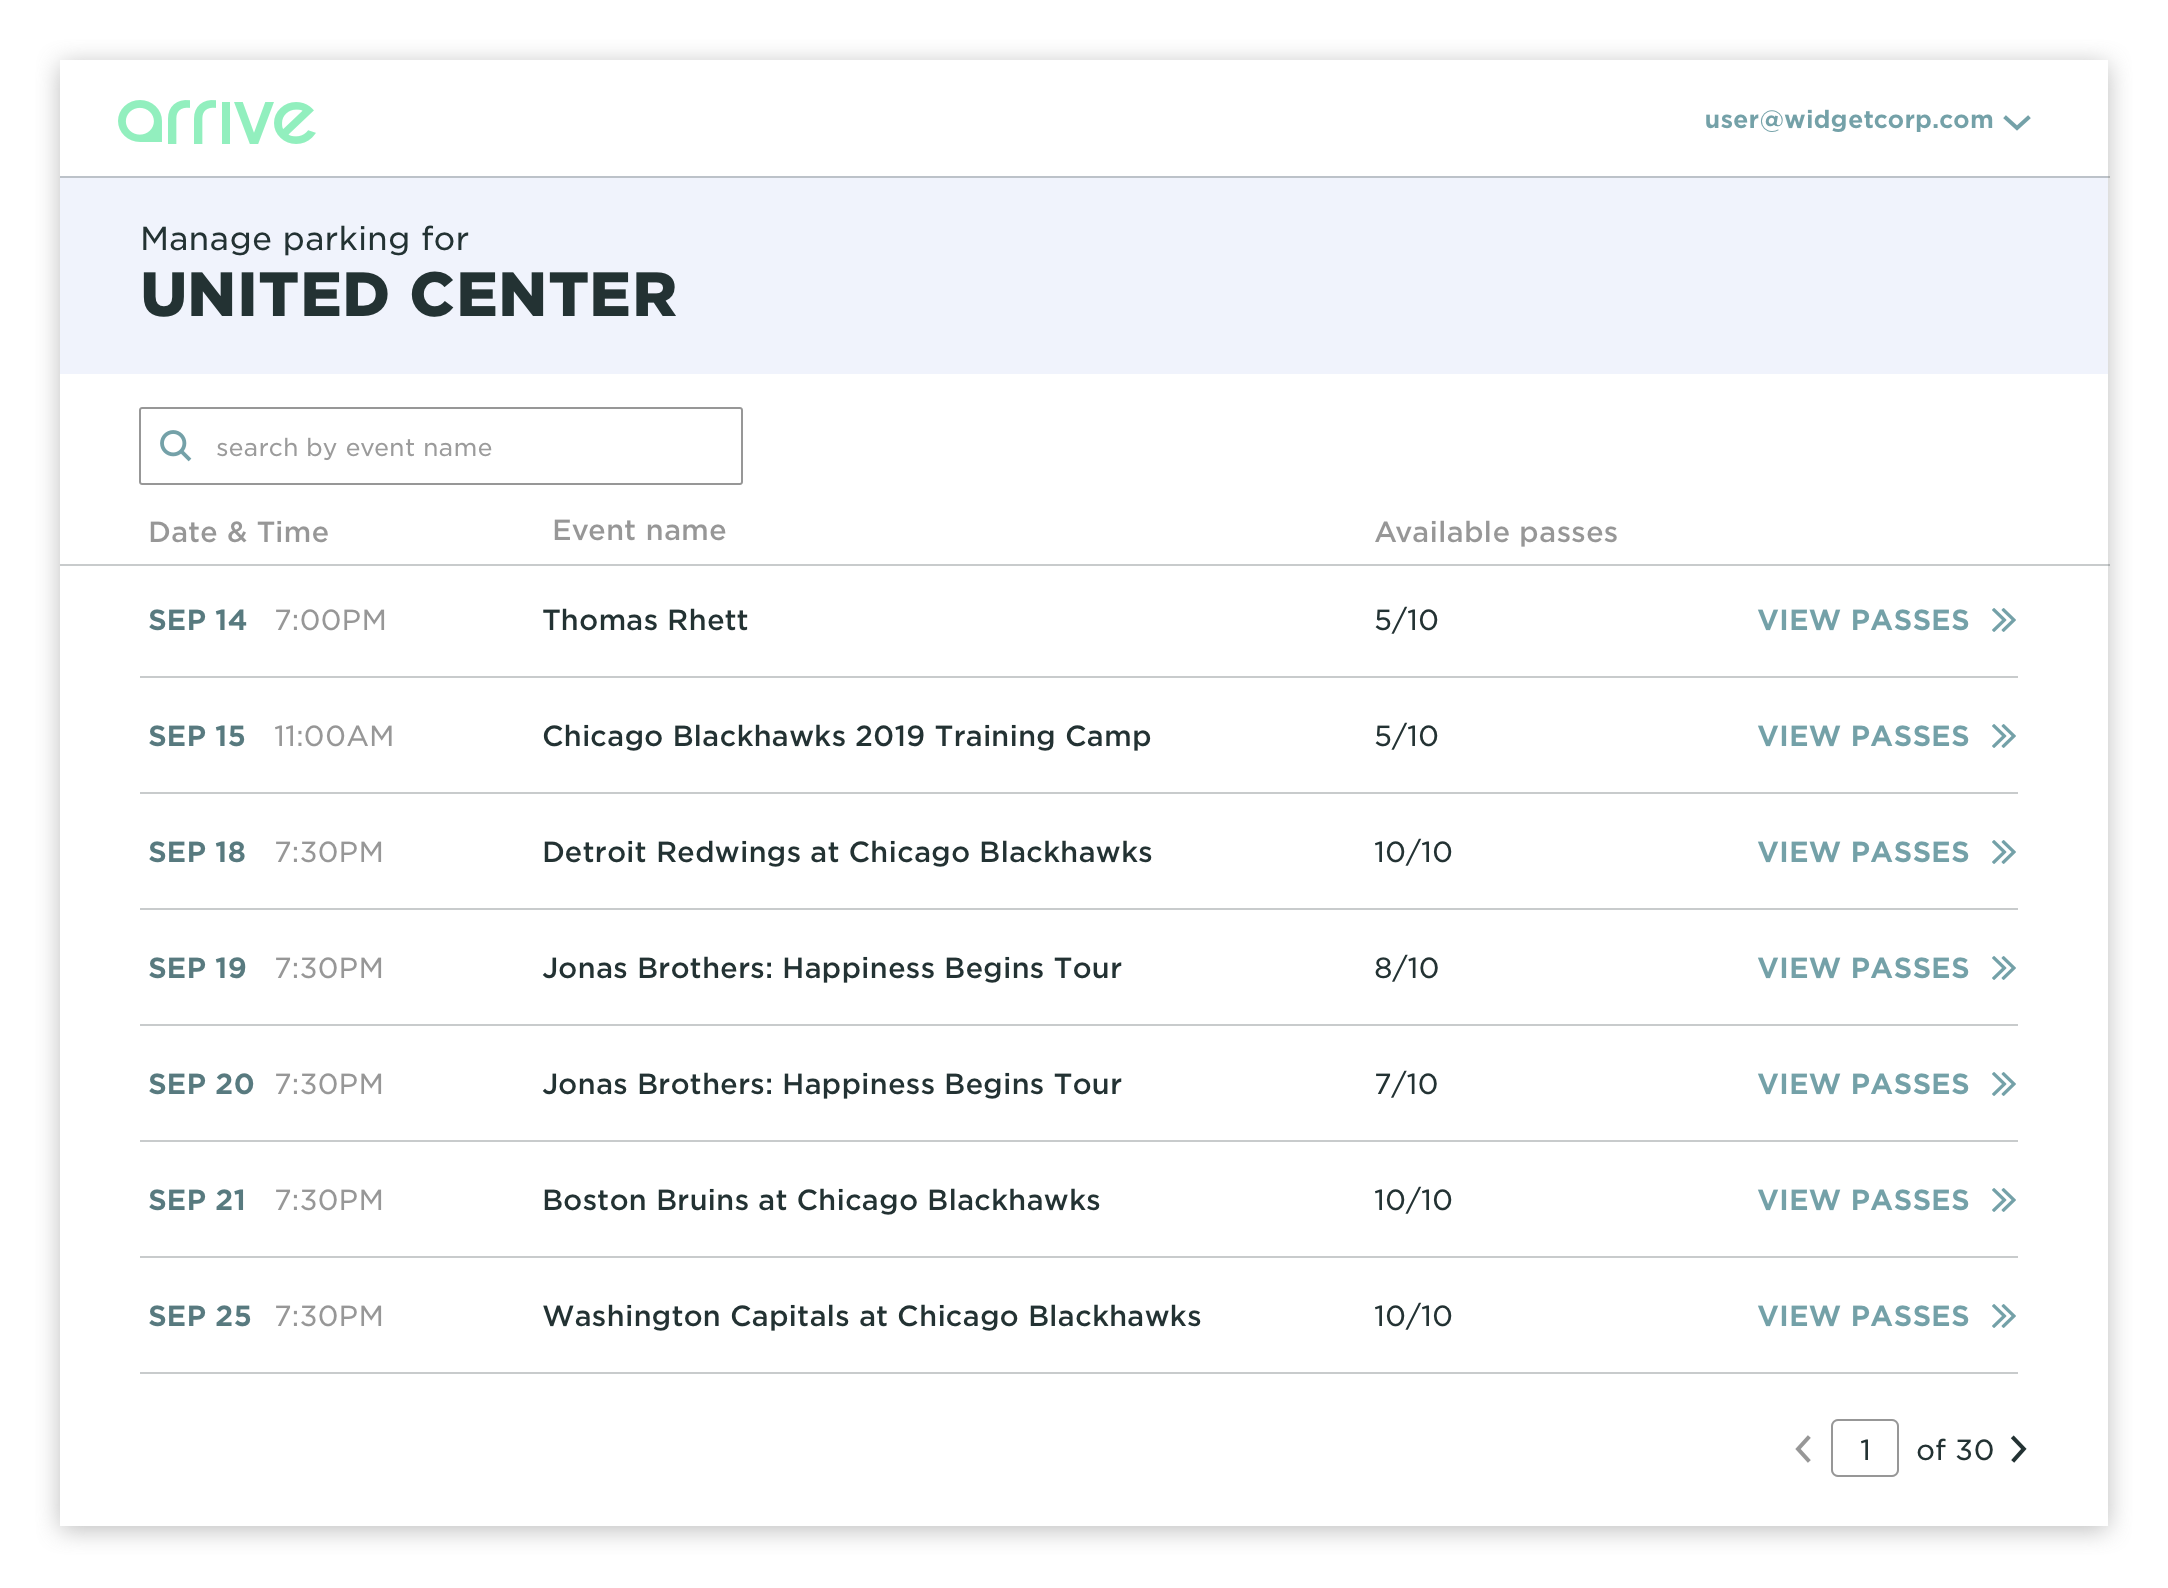The height and width of the screenshot is (1588, 2168).
Task: Click the double-chevron icon for SEP 19 row
Action: (2003, 968)
